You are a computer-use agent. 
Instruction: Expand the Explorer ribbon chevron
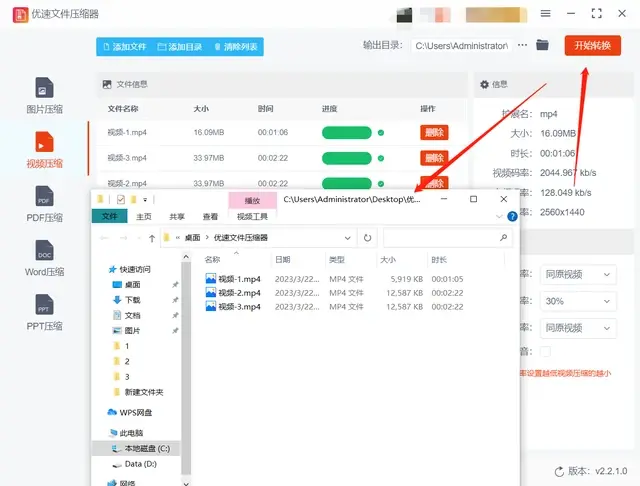coord(499,216)
